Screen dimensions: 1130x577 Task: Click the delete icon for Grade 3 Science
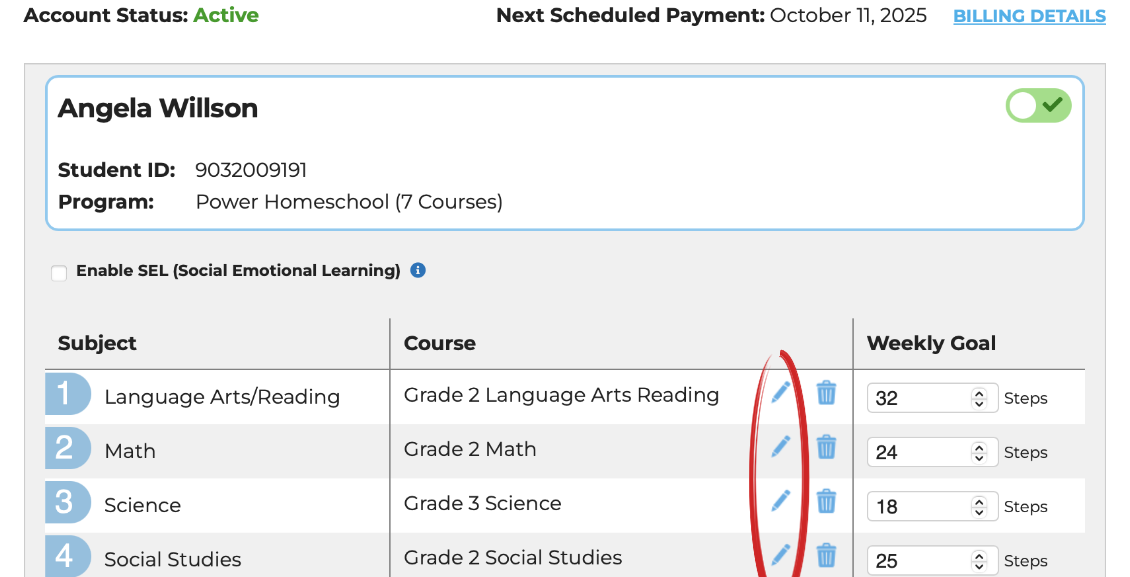[x=826, y=501]
